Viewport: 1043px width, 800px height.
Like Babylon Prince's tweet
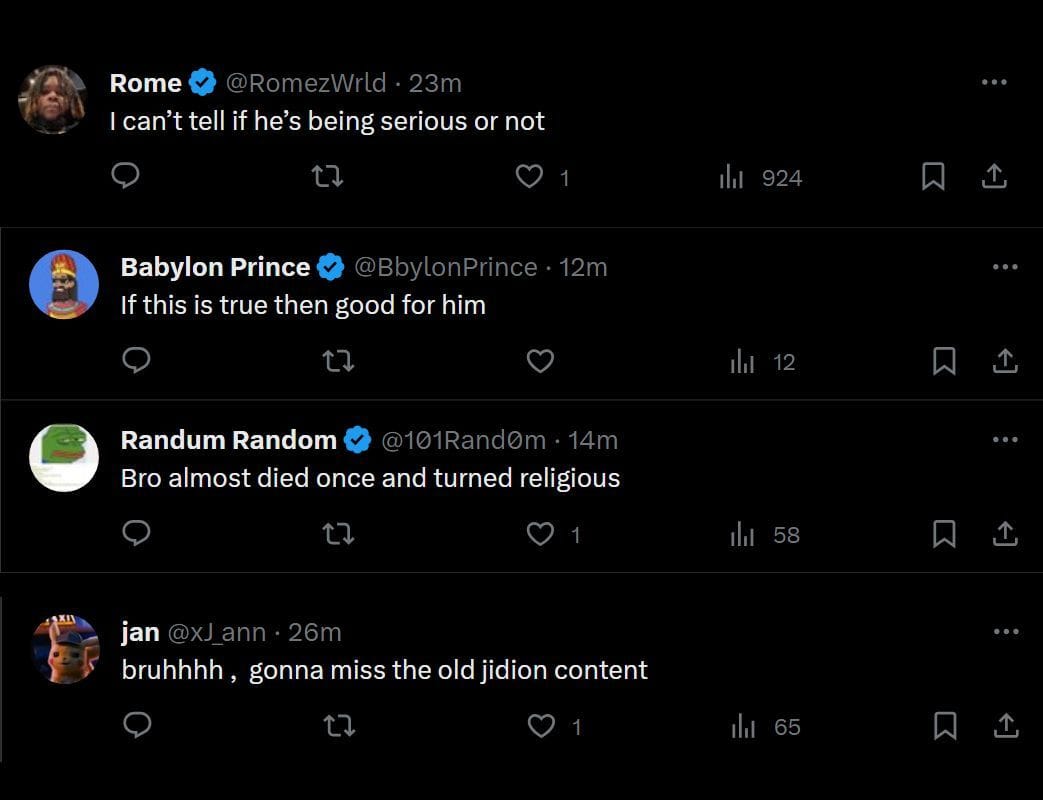point(540,361)
